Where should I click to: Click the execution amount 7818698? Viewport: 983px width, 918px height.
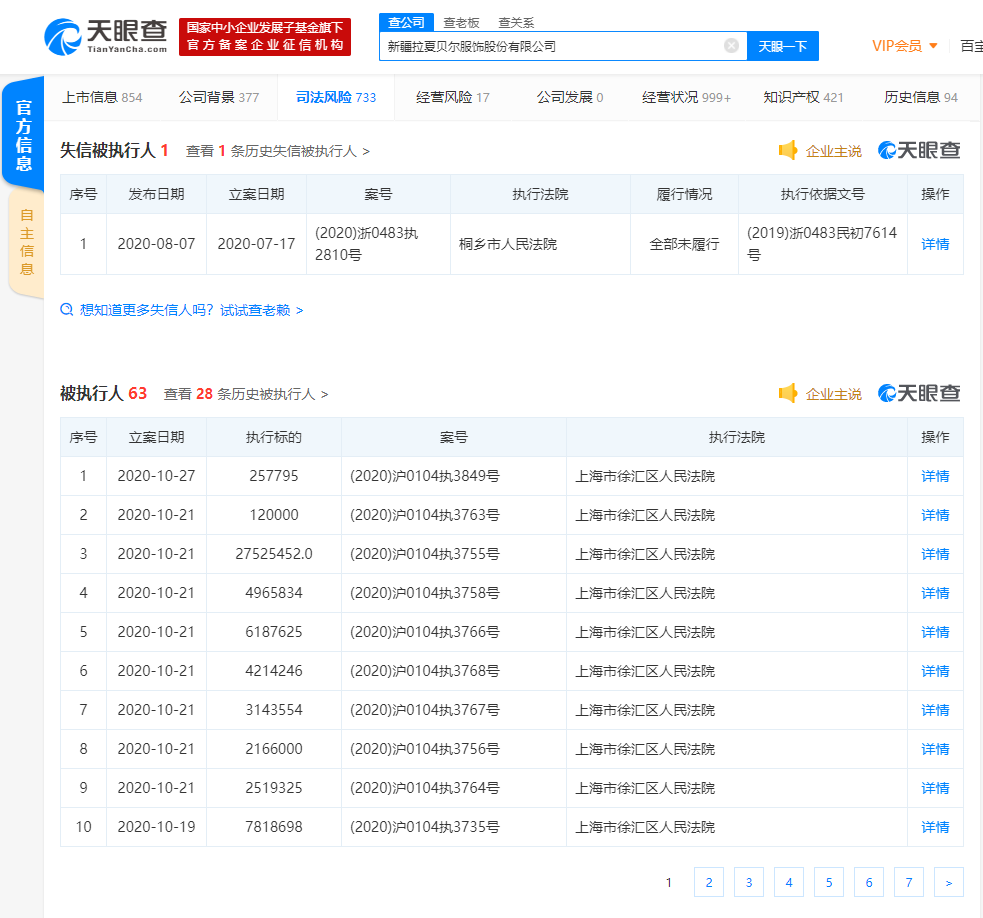[274, 827]
